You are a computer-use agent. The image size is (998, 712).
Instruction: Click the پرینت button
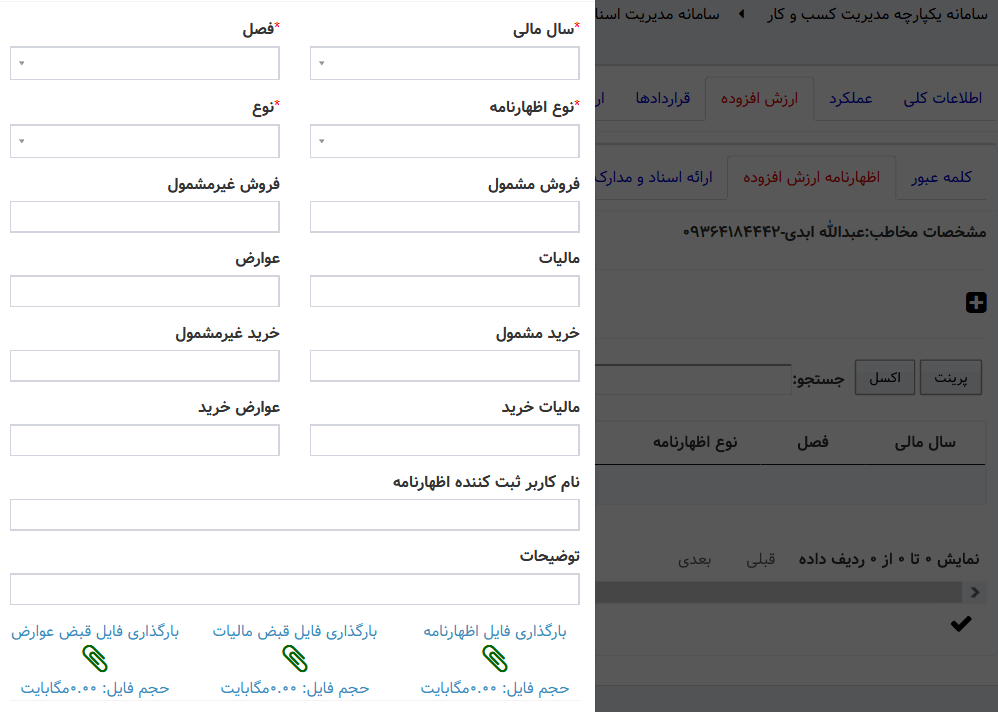click(x=950, y=377)
